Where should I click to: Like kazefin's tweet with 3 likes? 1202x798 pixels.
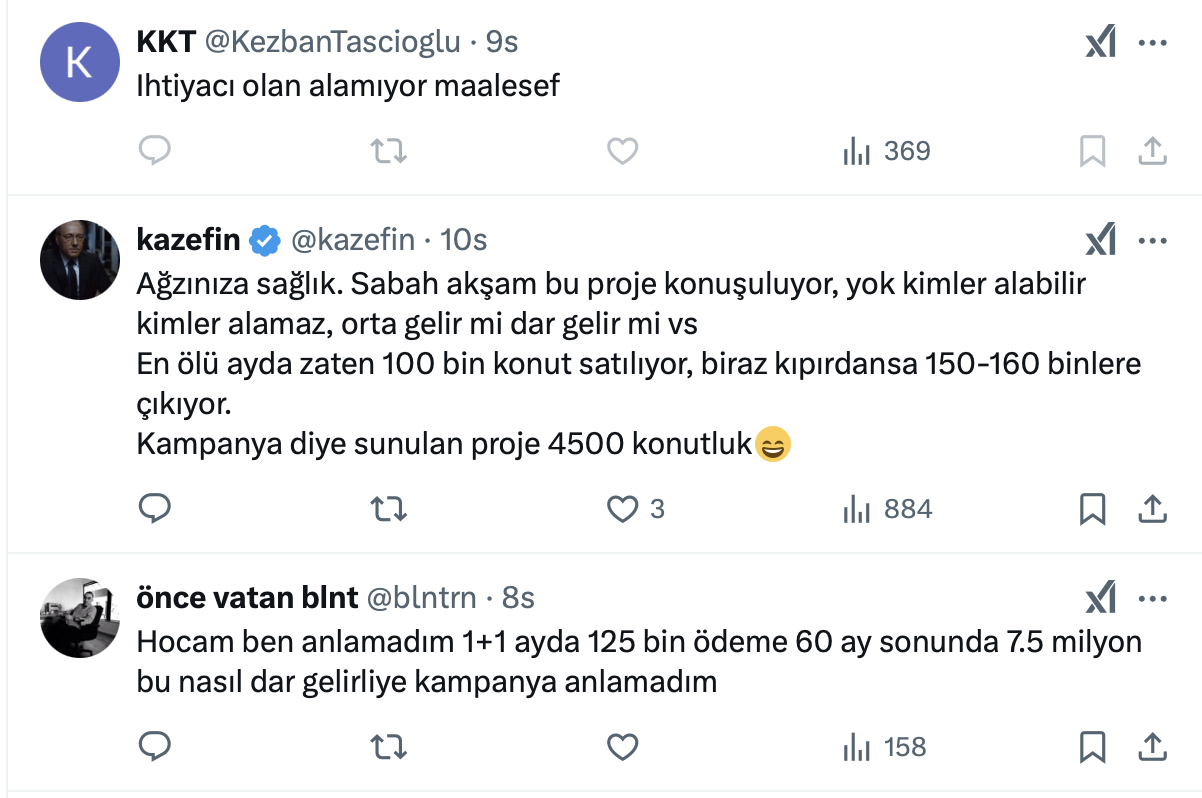click(623, 509)
